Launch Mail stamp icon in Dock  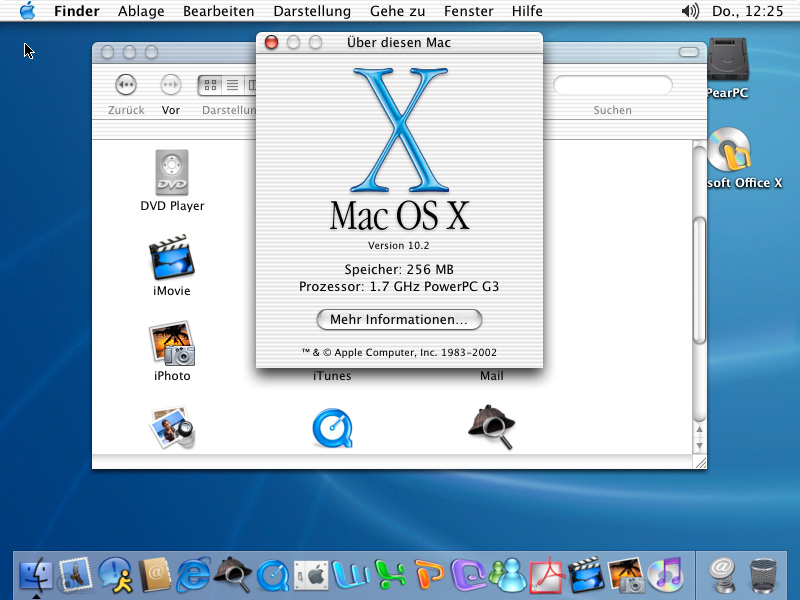tap(76, 574)
